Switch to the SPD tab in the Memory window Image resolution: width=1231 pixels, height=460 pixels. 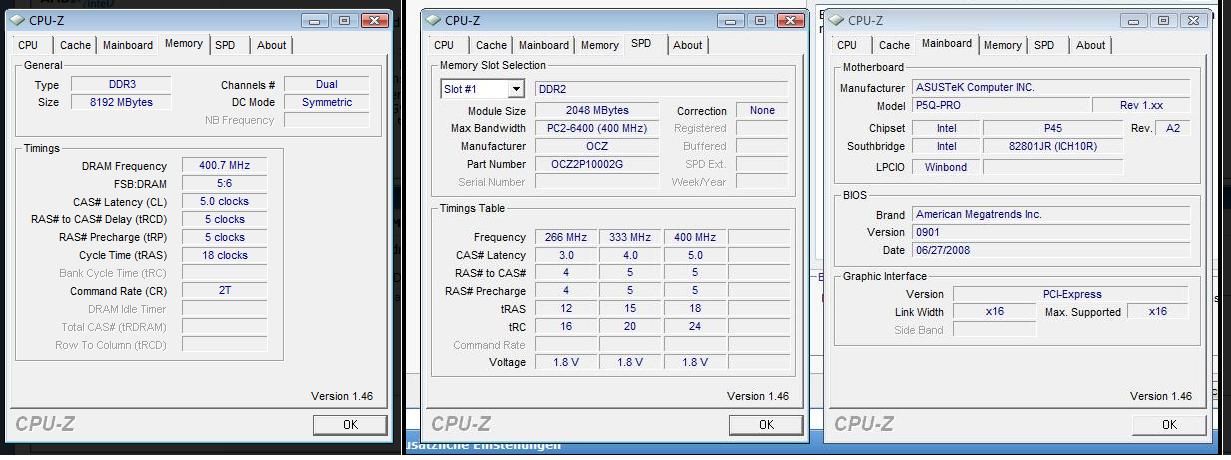[x=226, y=45]
